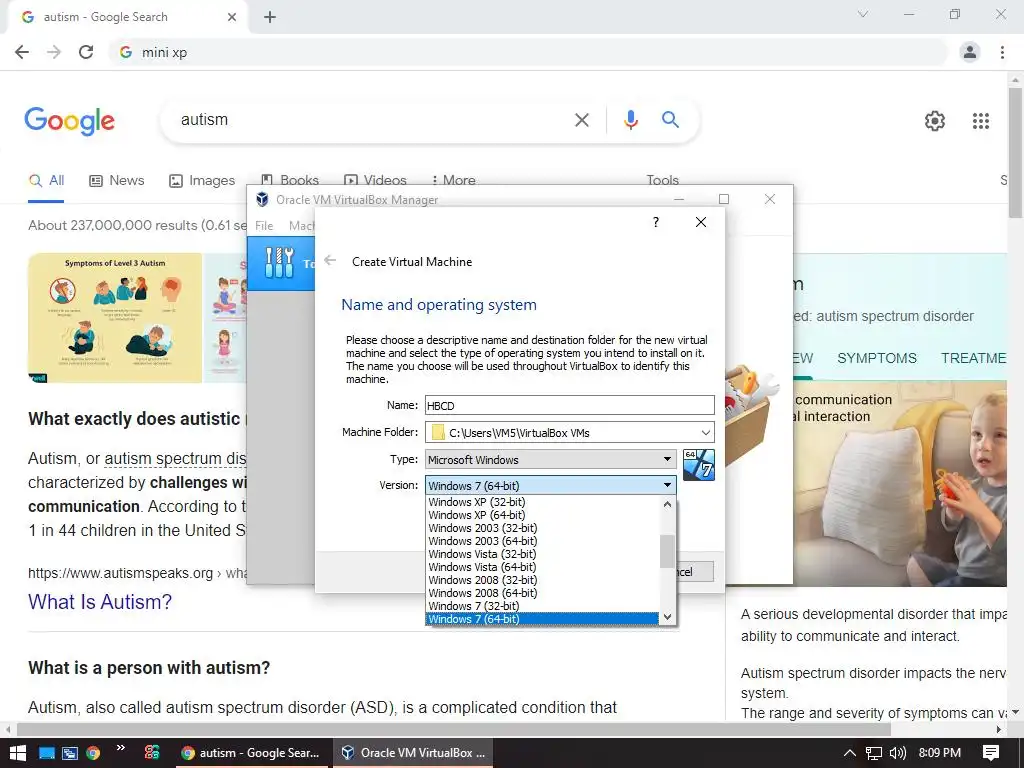The height and width of the screenshot is (768, 1024).
Task: Click the Version combo box showing Windows 7 (64-bit)
Action: (551, 485)
